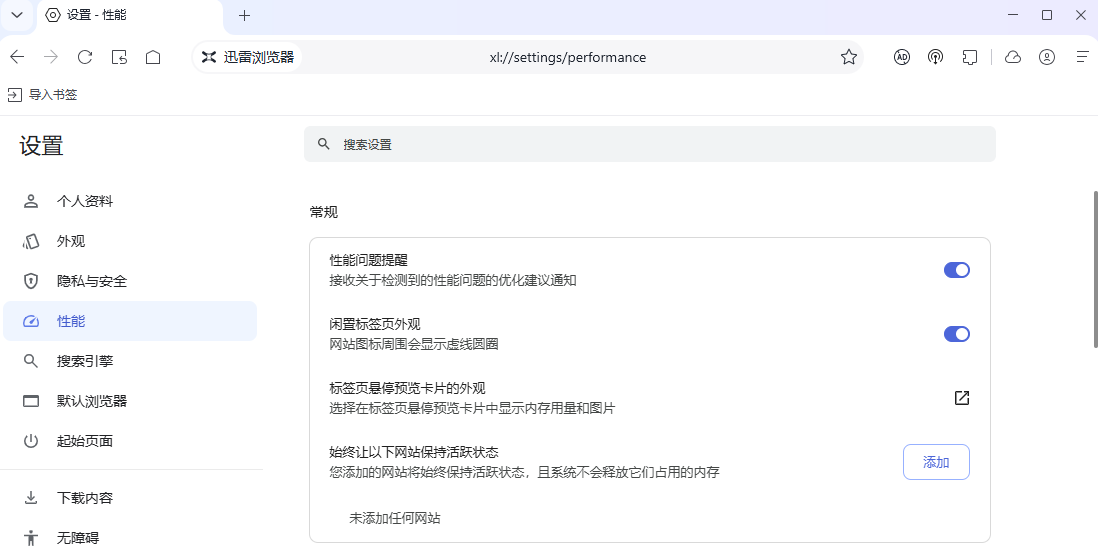The image size is (1098, 549).
Task: Open 隐私与安全 settings section
Action: coord(130,282)
